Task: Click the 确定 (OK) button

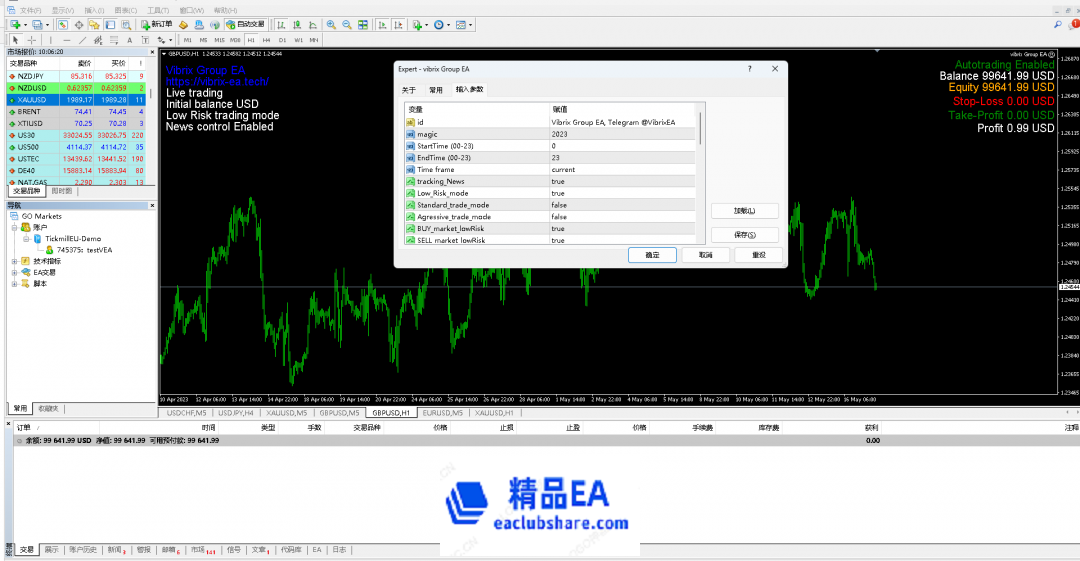Action: click(x=652, y=255)
